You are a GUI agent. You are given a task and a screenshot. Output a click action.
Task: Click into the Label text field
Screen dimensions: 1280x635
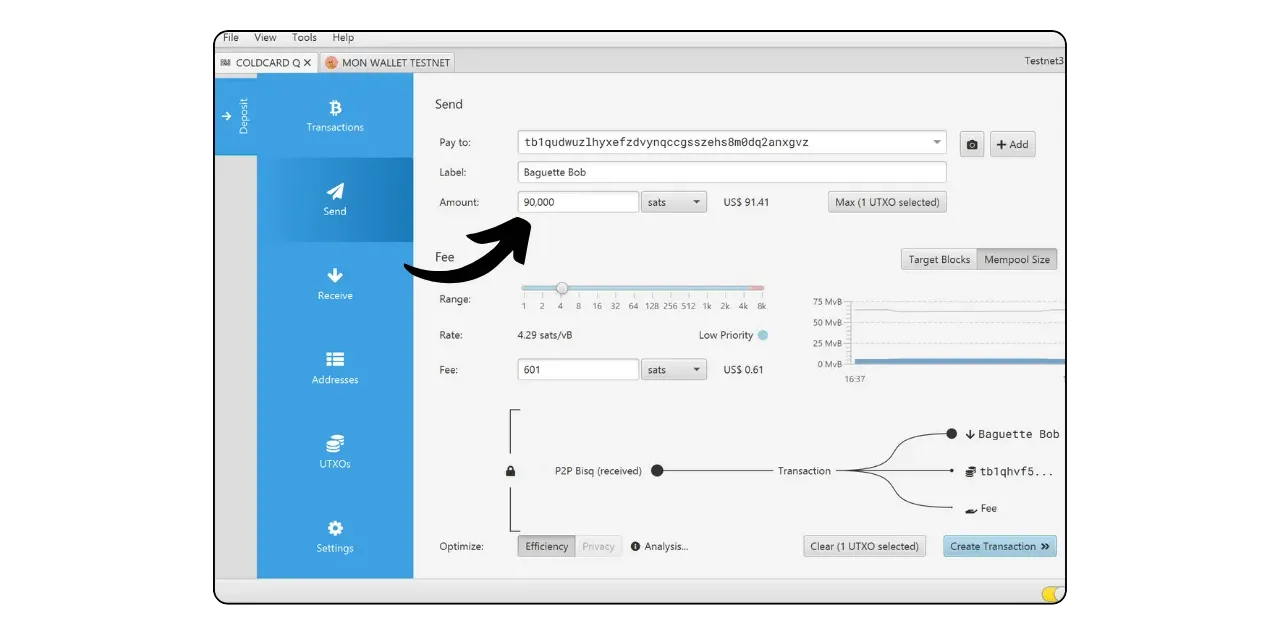pyautogui.click(x=731, y=172)
